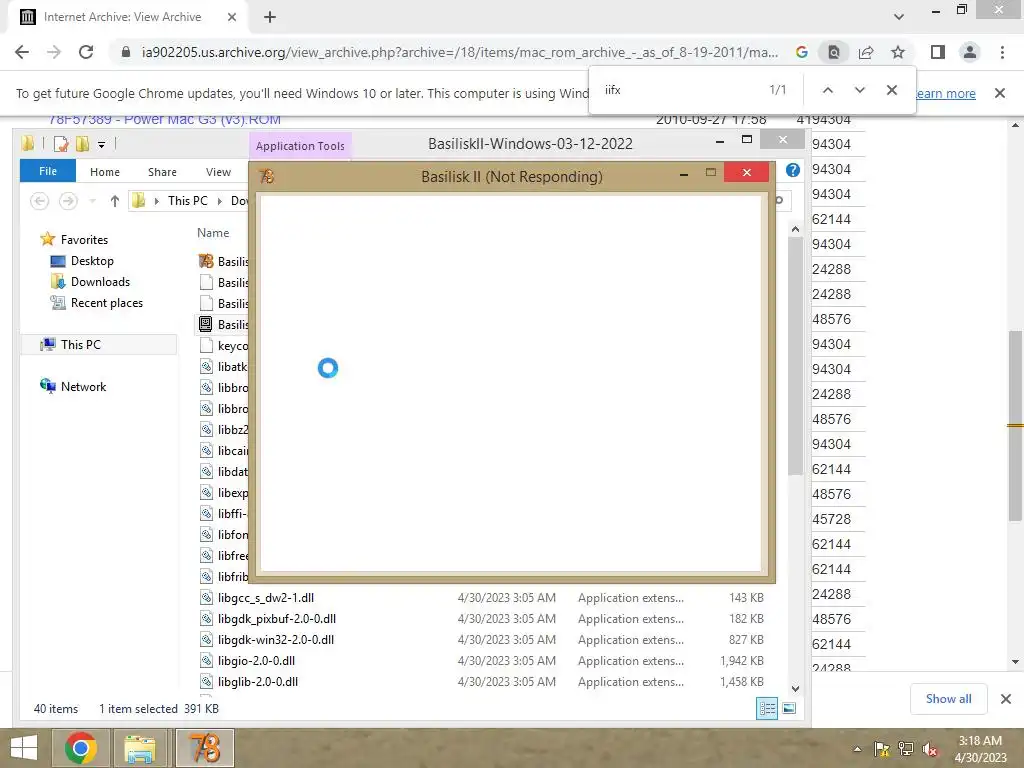Click Explorer file list scroll up arrow
The width and height of the screenshot is (1024, 768).
point(795,229)
